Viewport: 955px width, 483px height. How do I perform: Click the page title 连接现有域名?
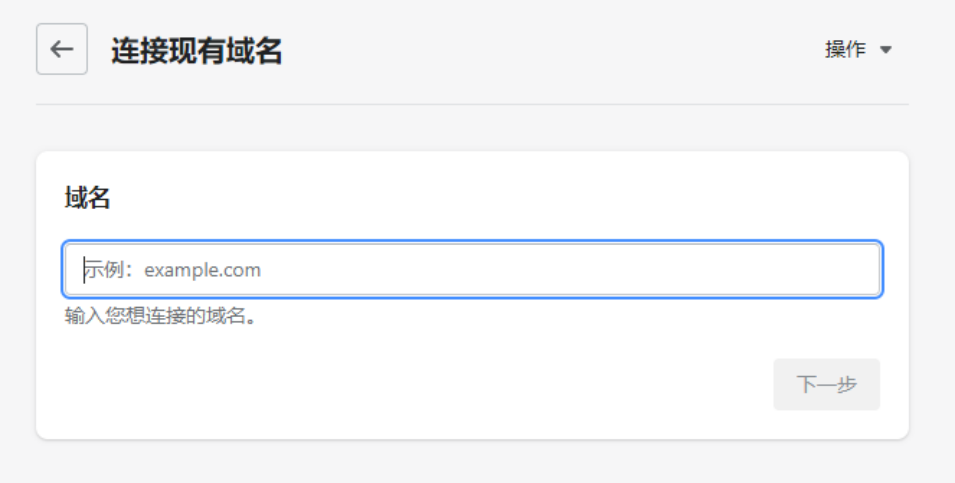(x=196, y=50)
